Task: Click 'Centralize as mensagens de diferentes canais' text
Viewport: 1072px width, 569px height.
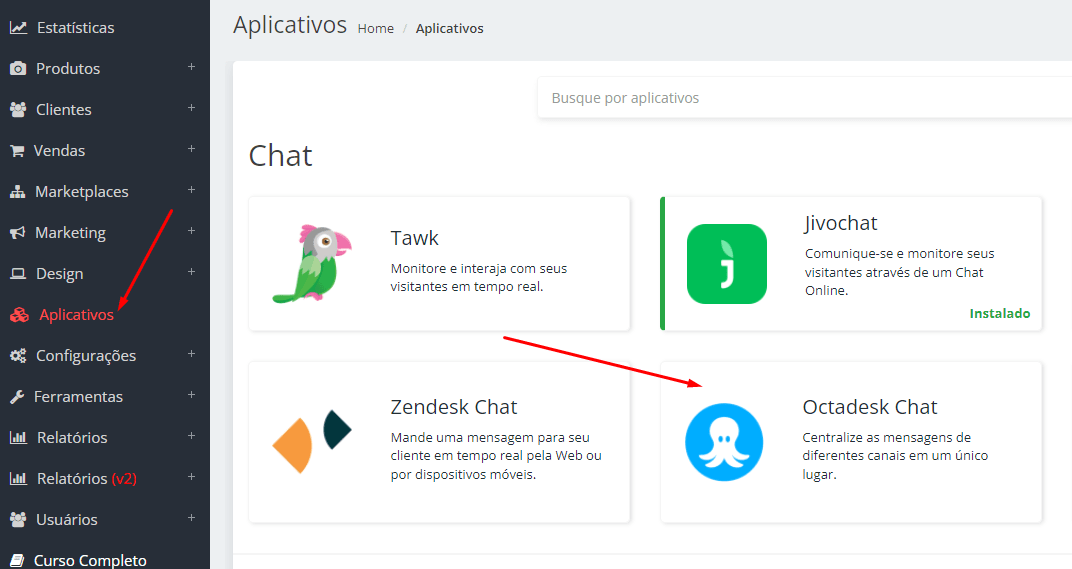Action: coord(895,455)
